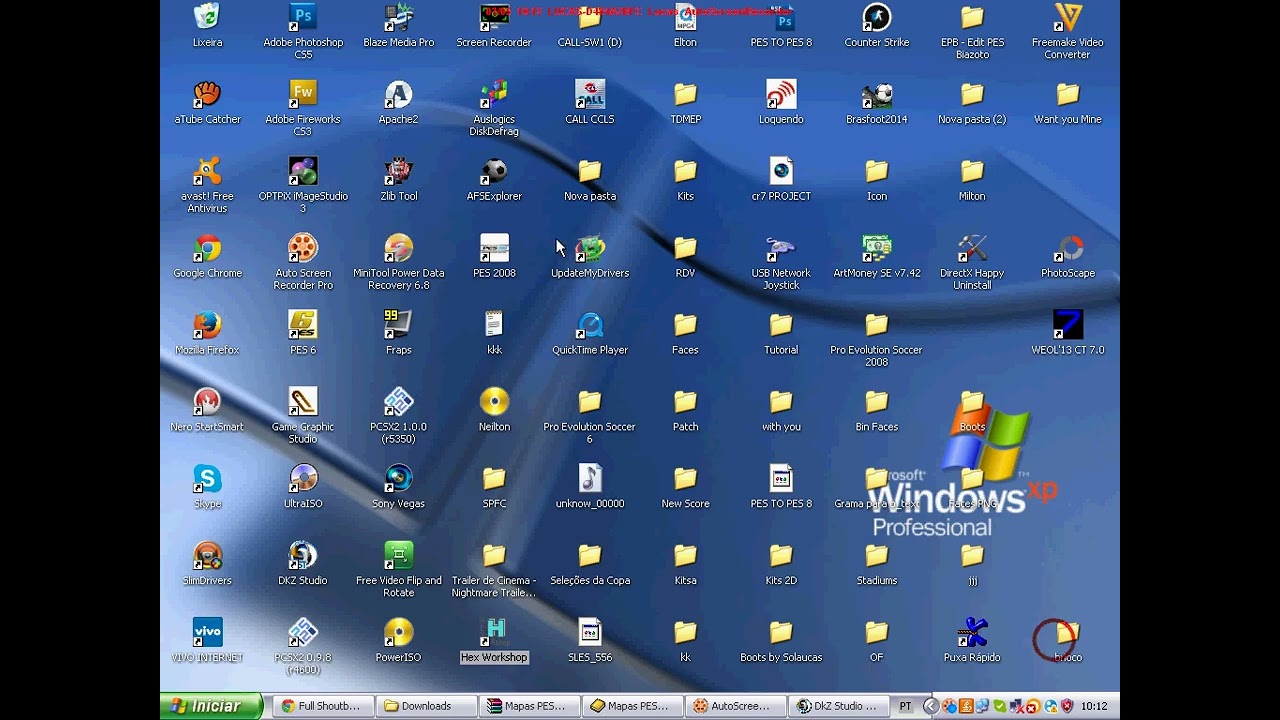This screenshot has width=1280, height=720.
Task: Select the Apache2 desktop icon
Action: point(398,94)
